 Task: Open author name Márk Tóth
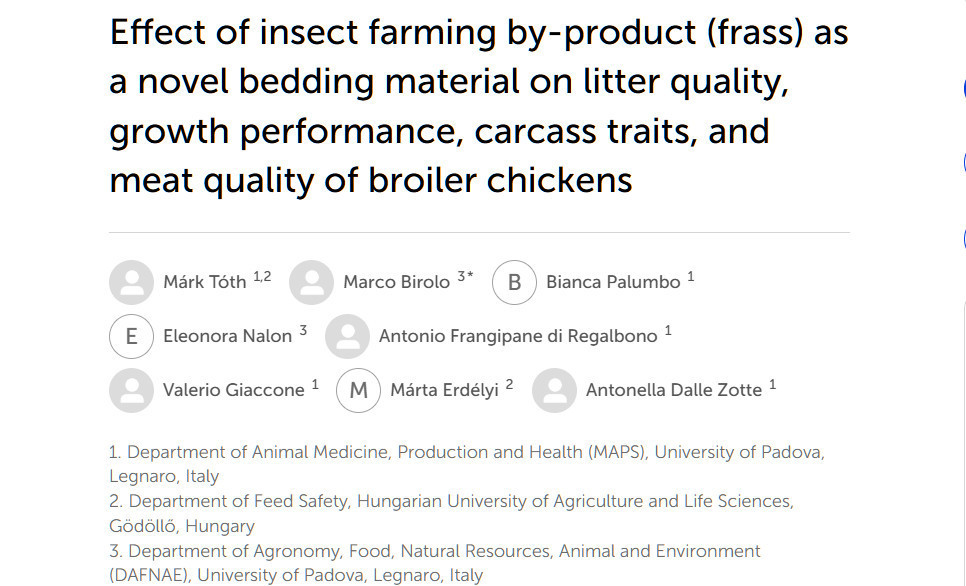205,282
